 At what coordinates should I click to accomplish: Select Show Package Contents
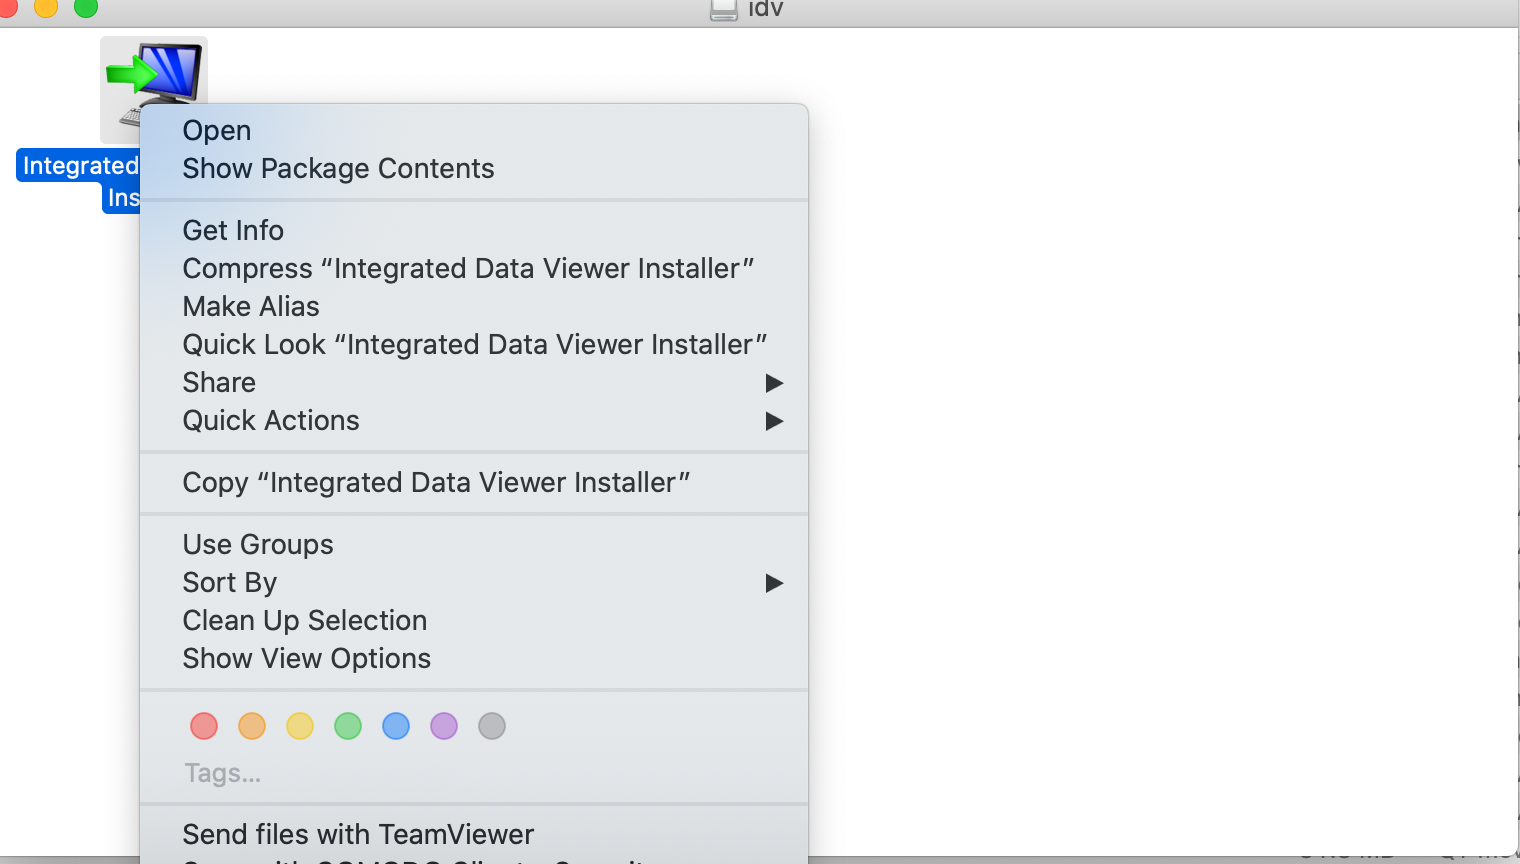pyautogui.click(x=338, y=169)
